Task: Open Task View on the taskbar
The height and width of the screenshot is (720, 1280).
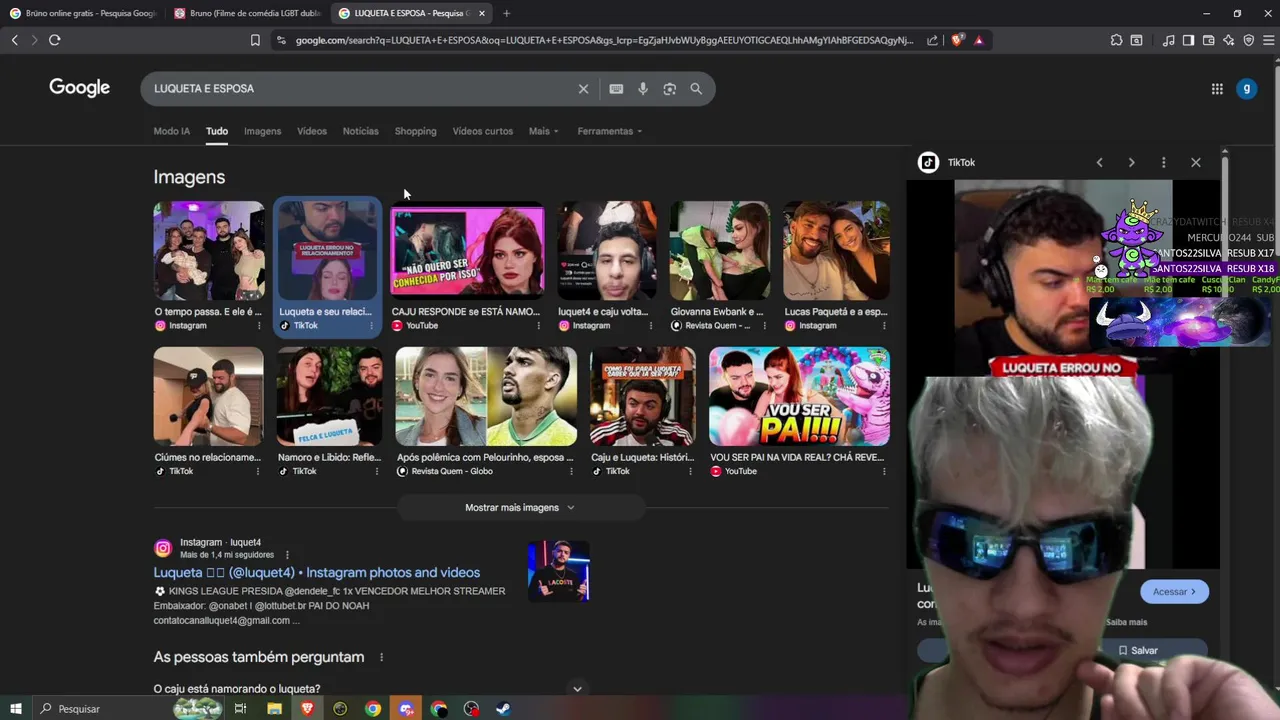Action: (240, 709)
